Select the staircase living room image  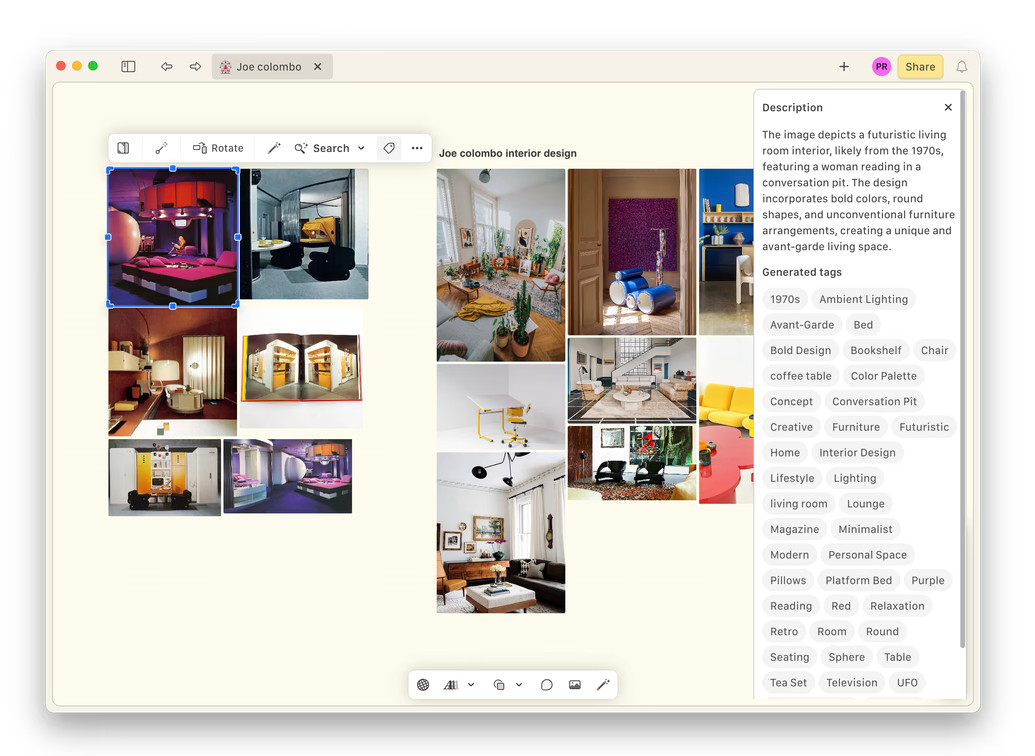(632, 380)
